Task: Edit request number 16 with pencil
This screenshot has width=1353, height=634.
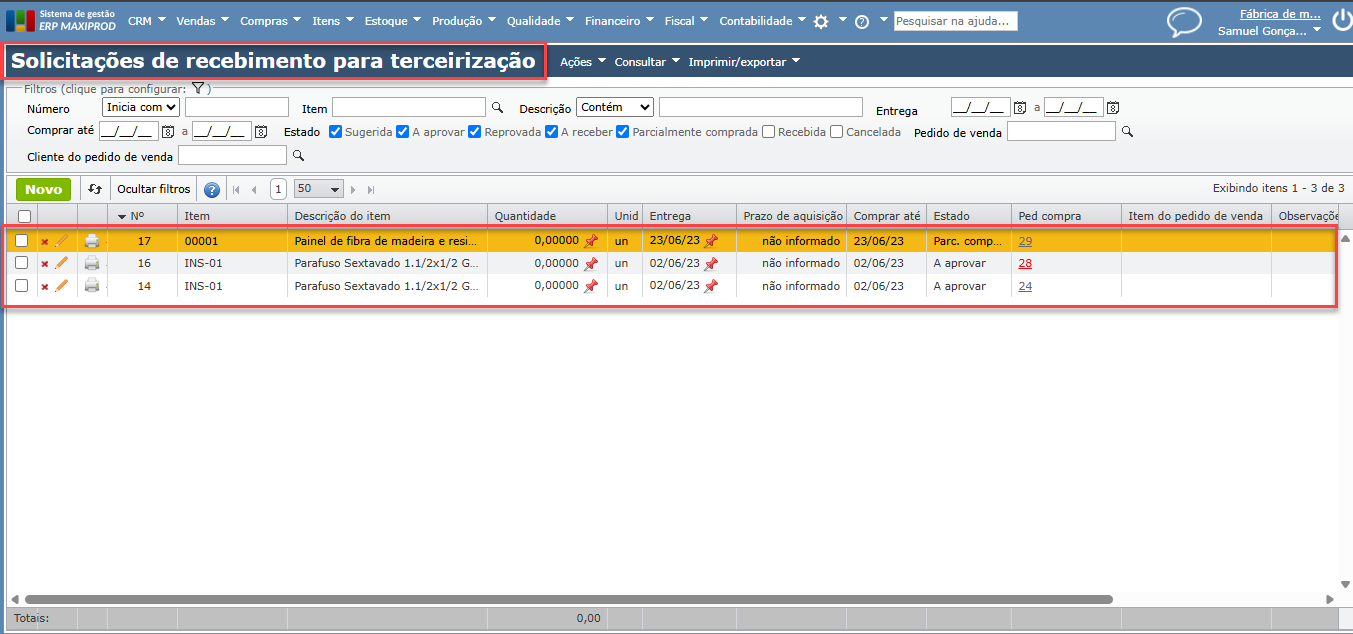Action: [x=61, y=263]
